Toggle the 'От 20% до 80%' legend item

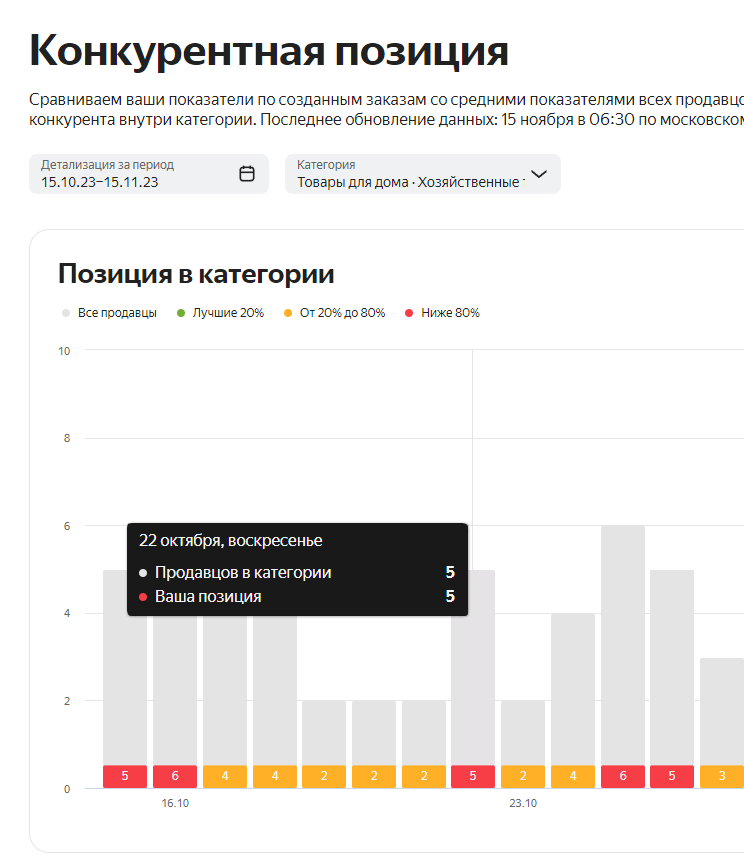pos(334,313)
